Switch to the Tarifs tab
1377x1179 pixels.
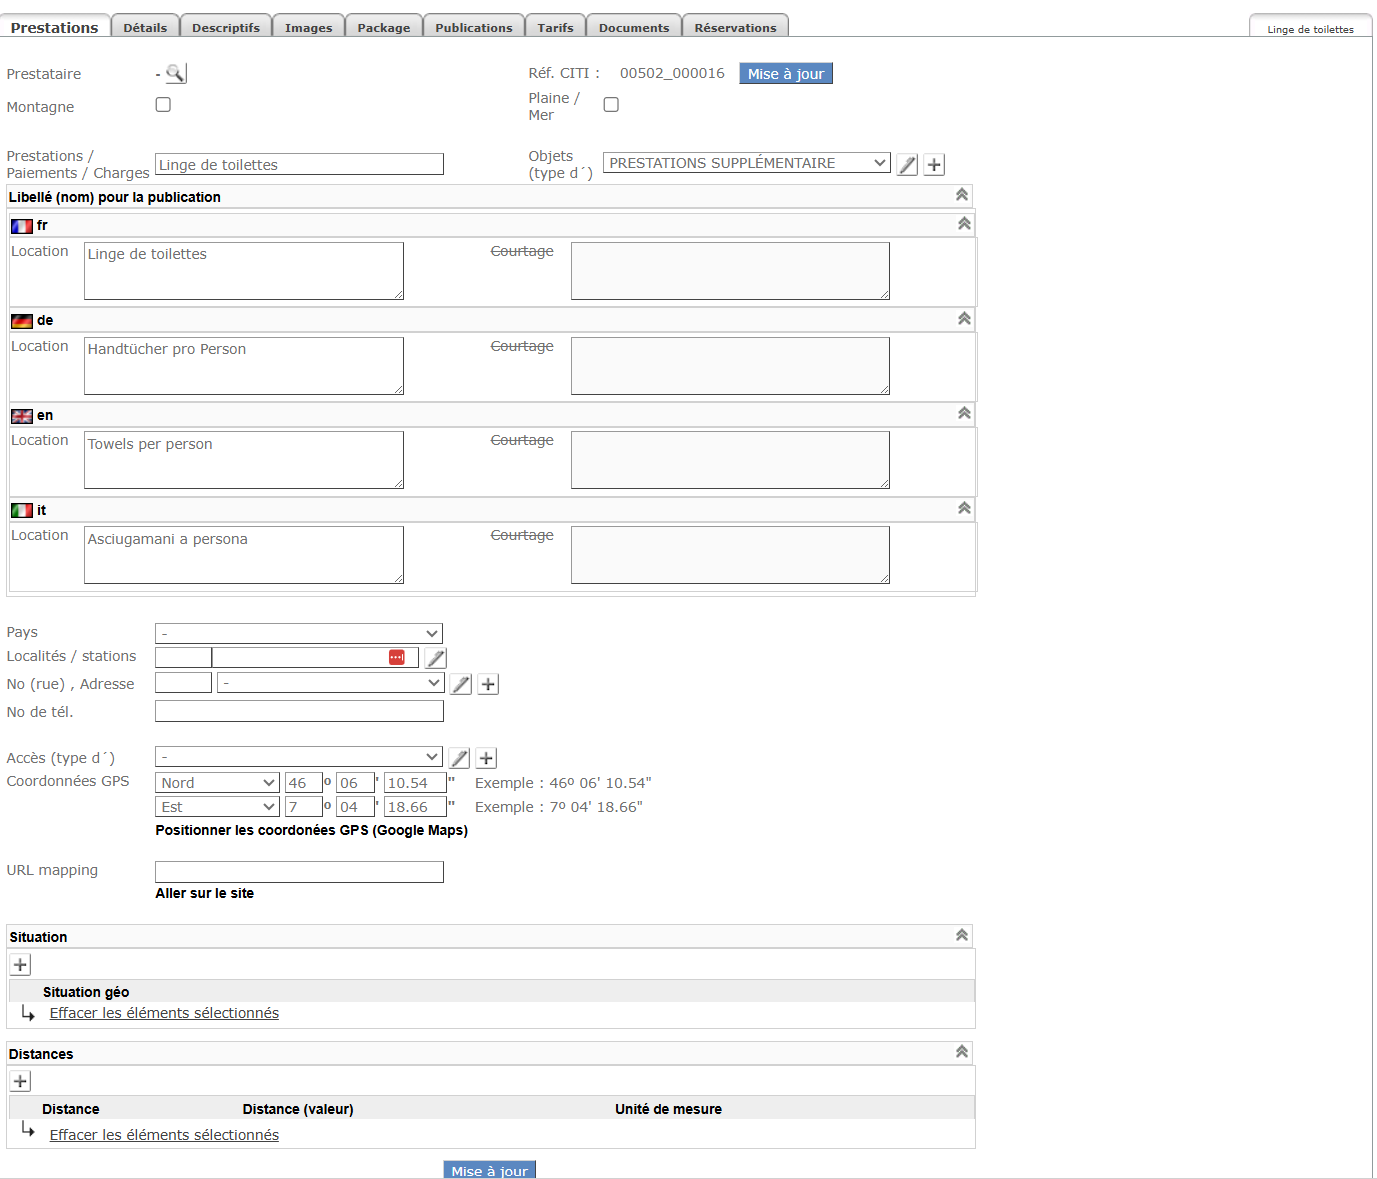pos(555,27)
